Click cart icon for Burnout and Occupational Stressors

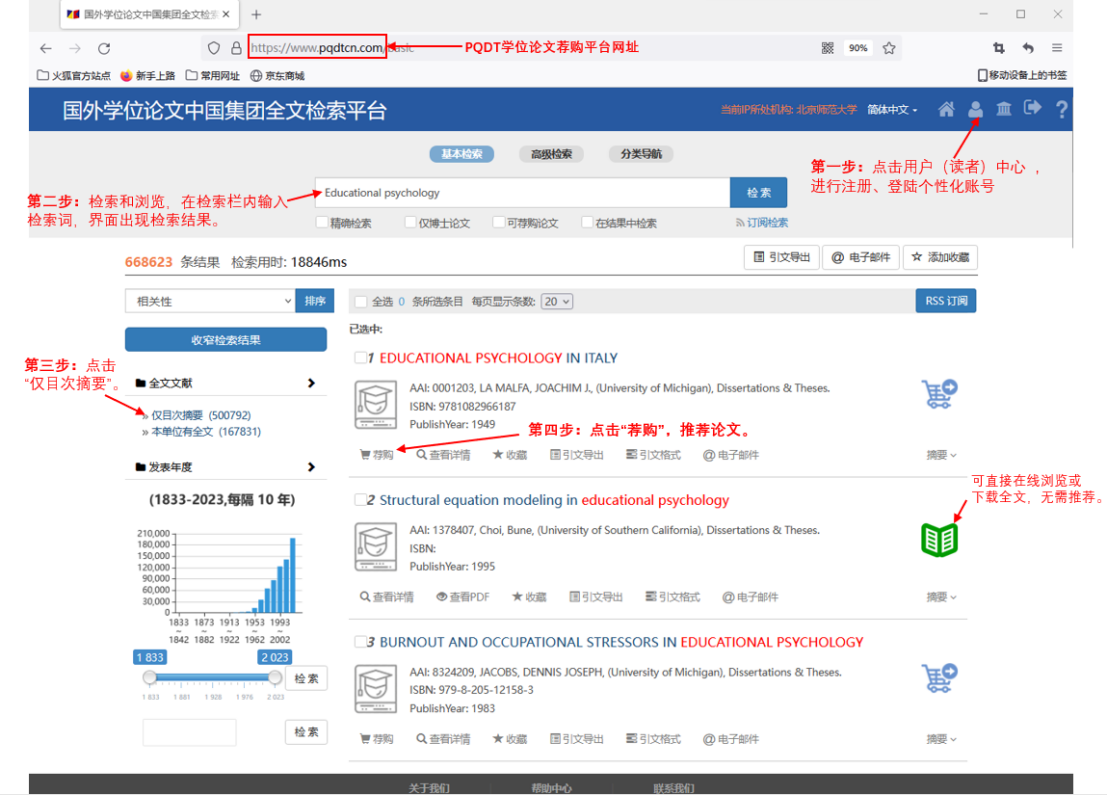pos(939,678)
